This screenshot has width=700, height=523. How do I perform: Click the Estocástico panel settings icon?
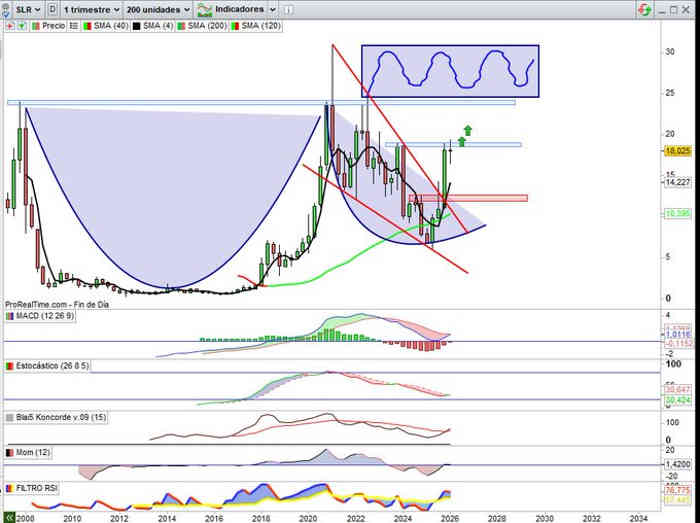click(x=9, y=367)
